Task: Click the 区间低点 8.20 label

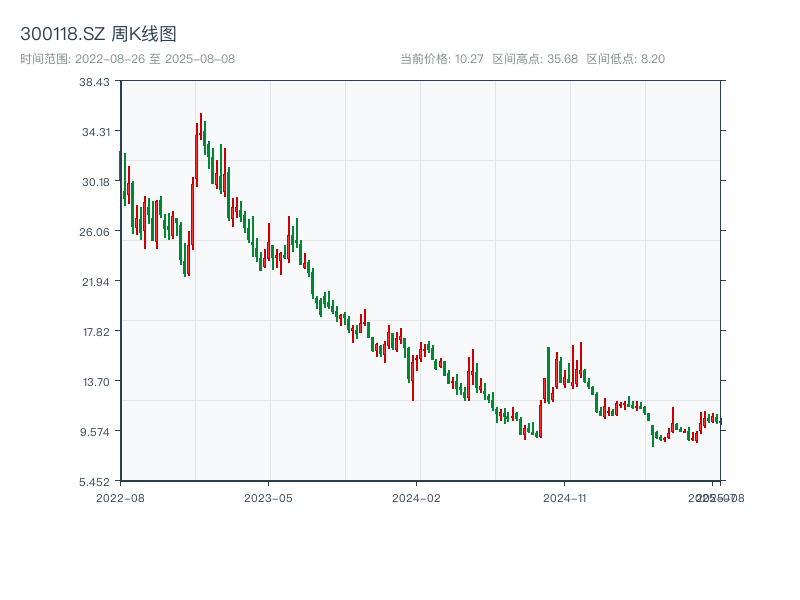Action: pos(625,59)
